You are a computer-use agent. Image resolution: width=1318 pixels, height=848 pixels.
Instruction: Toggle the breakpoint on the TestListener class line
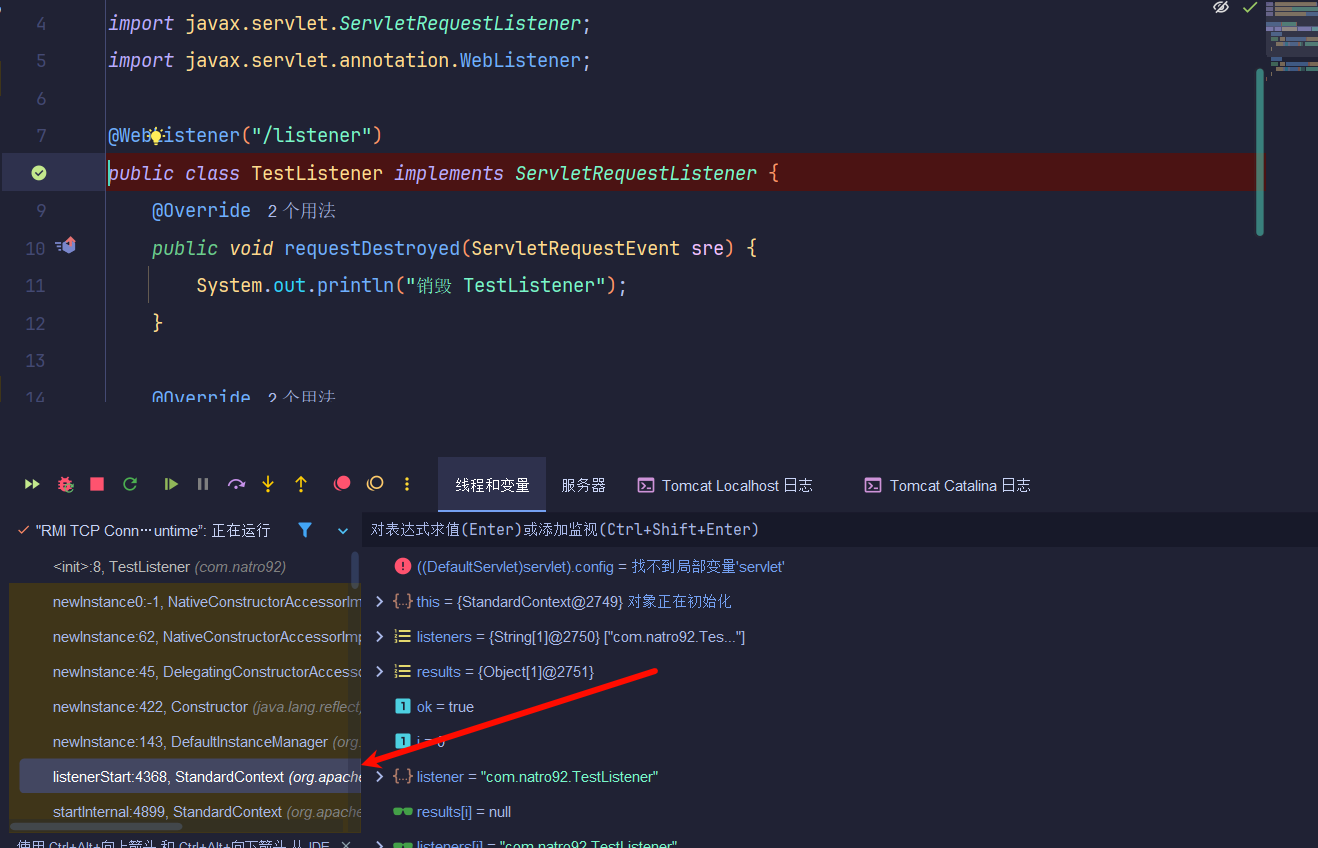point(38,173)
